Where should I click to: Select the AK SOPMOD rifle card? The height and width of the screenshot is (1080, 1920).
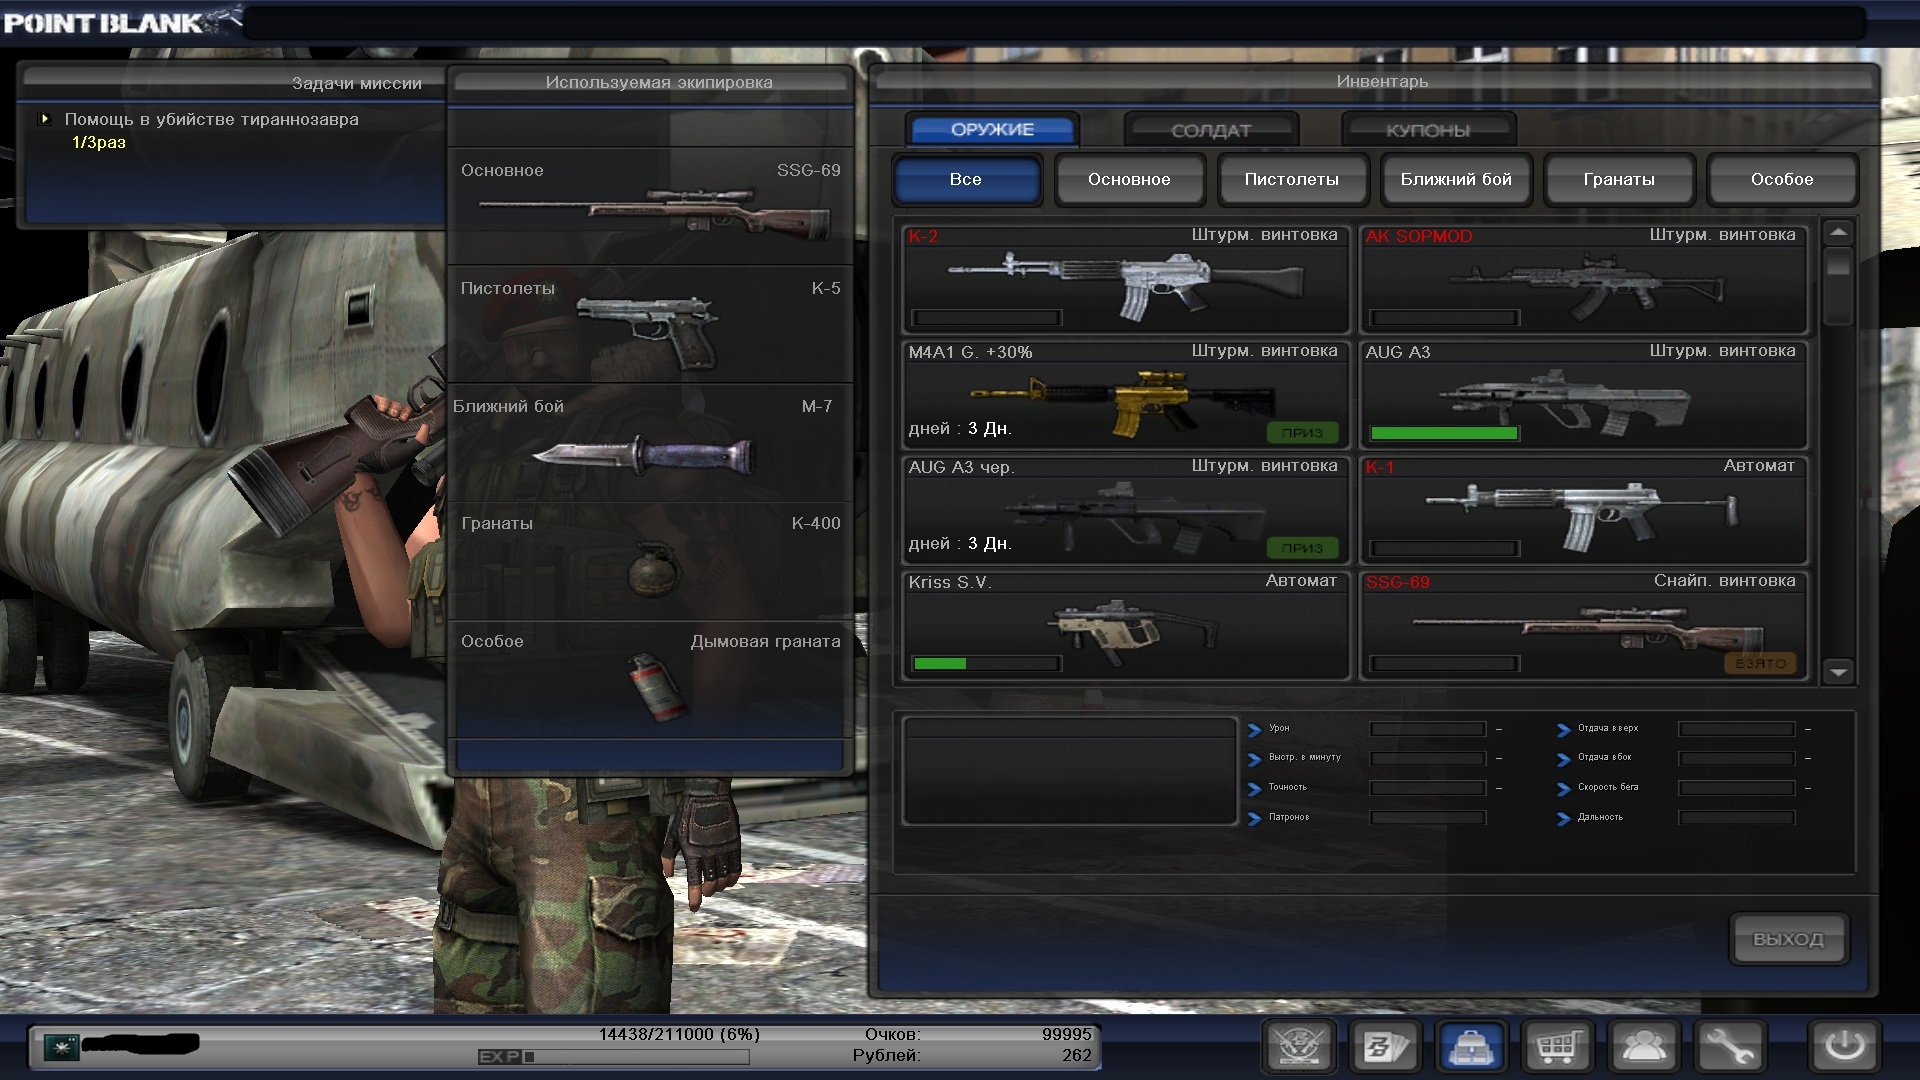[x=1584, y=280]
